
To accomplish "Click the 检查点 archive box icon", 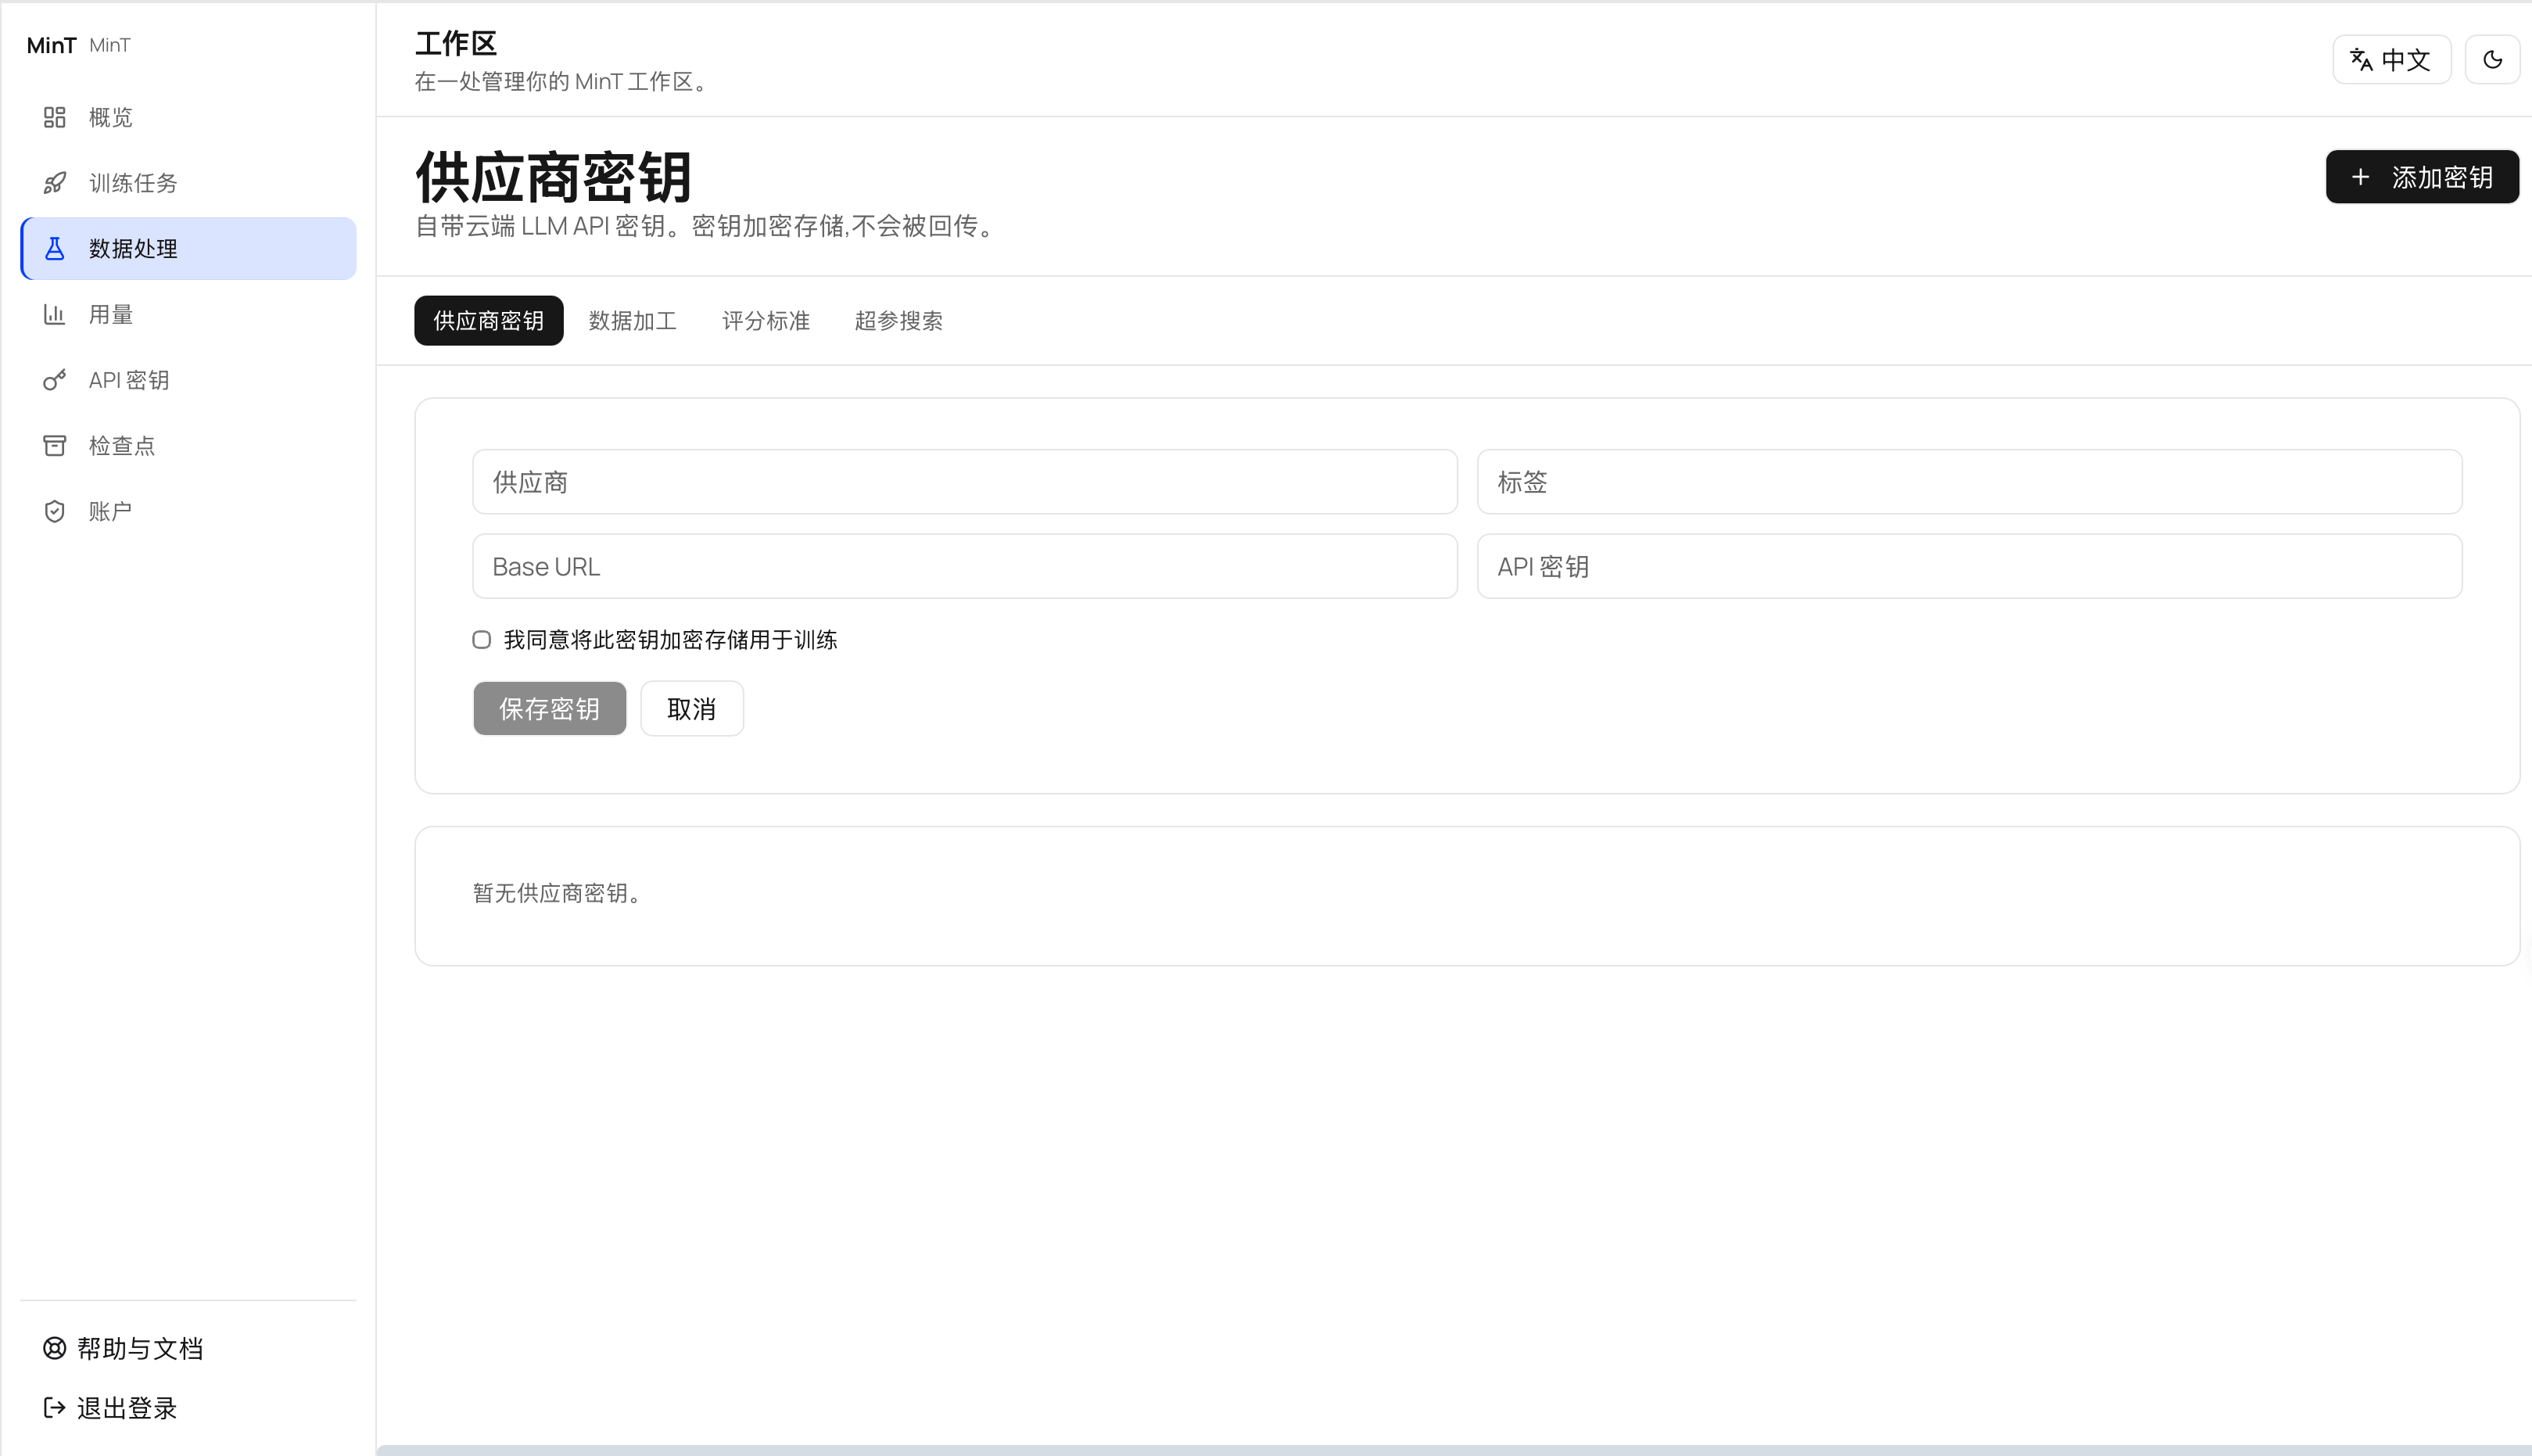I will coord(54,445).
